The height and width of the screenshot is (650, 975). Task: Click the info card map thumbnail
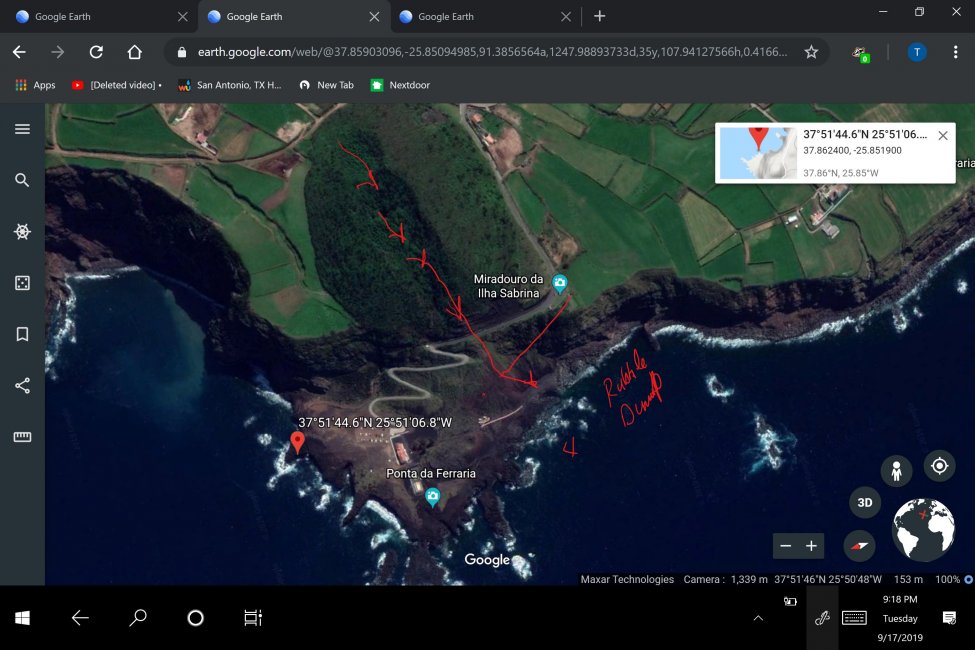click(758, 153)
